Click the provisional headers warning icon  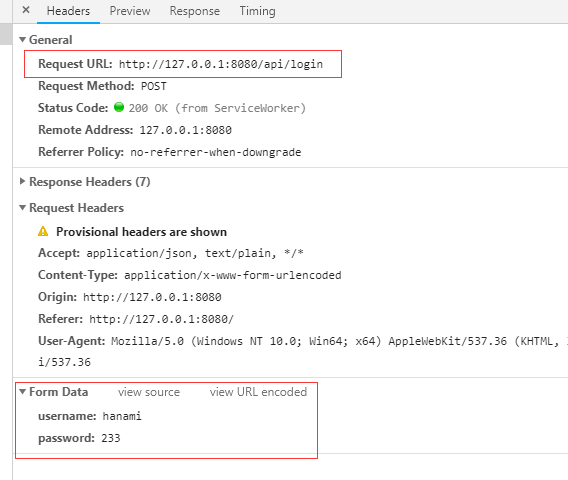point(43,231)
